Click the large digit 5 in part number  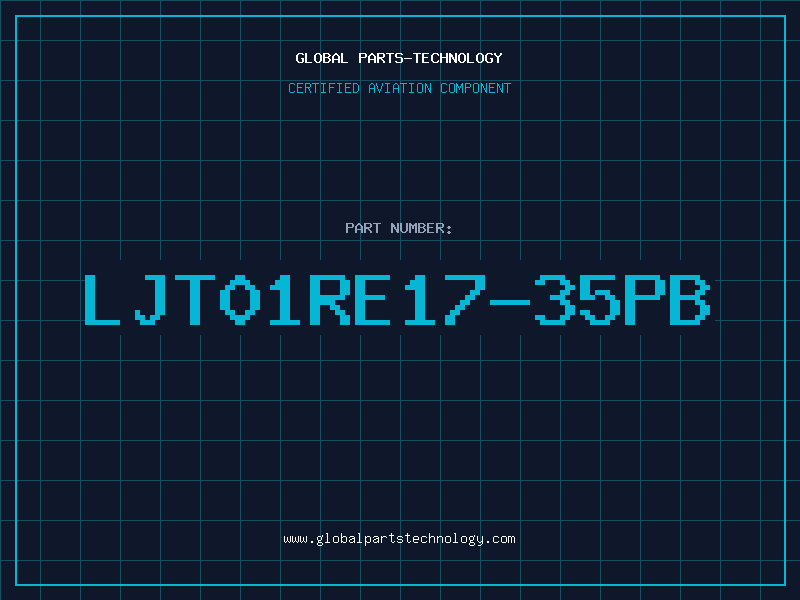point(600,299)
